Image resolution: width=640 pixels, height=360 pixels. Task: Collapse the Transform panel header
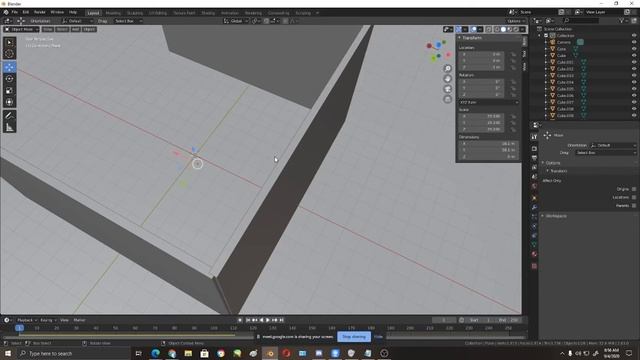click(488, 38)
